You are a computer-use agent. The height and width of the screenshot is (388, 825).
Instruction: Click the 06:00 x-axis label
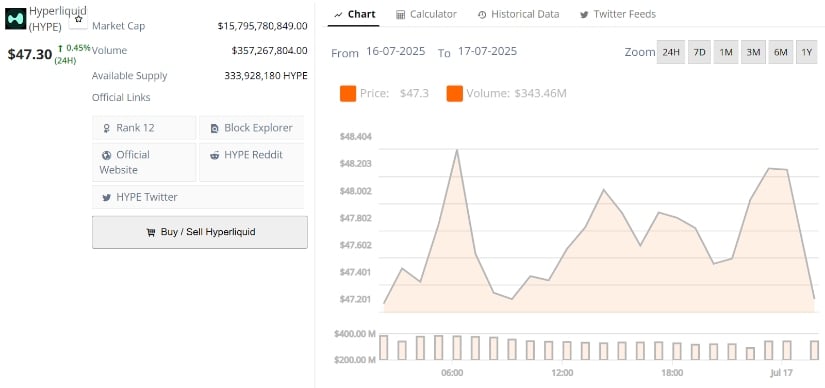(x=452, y=373)
